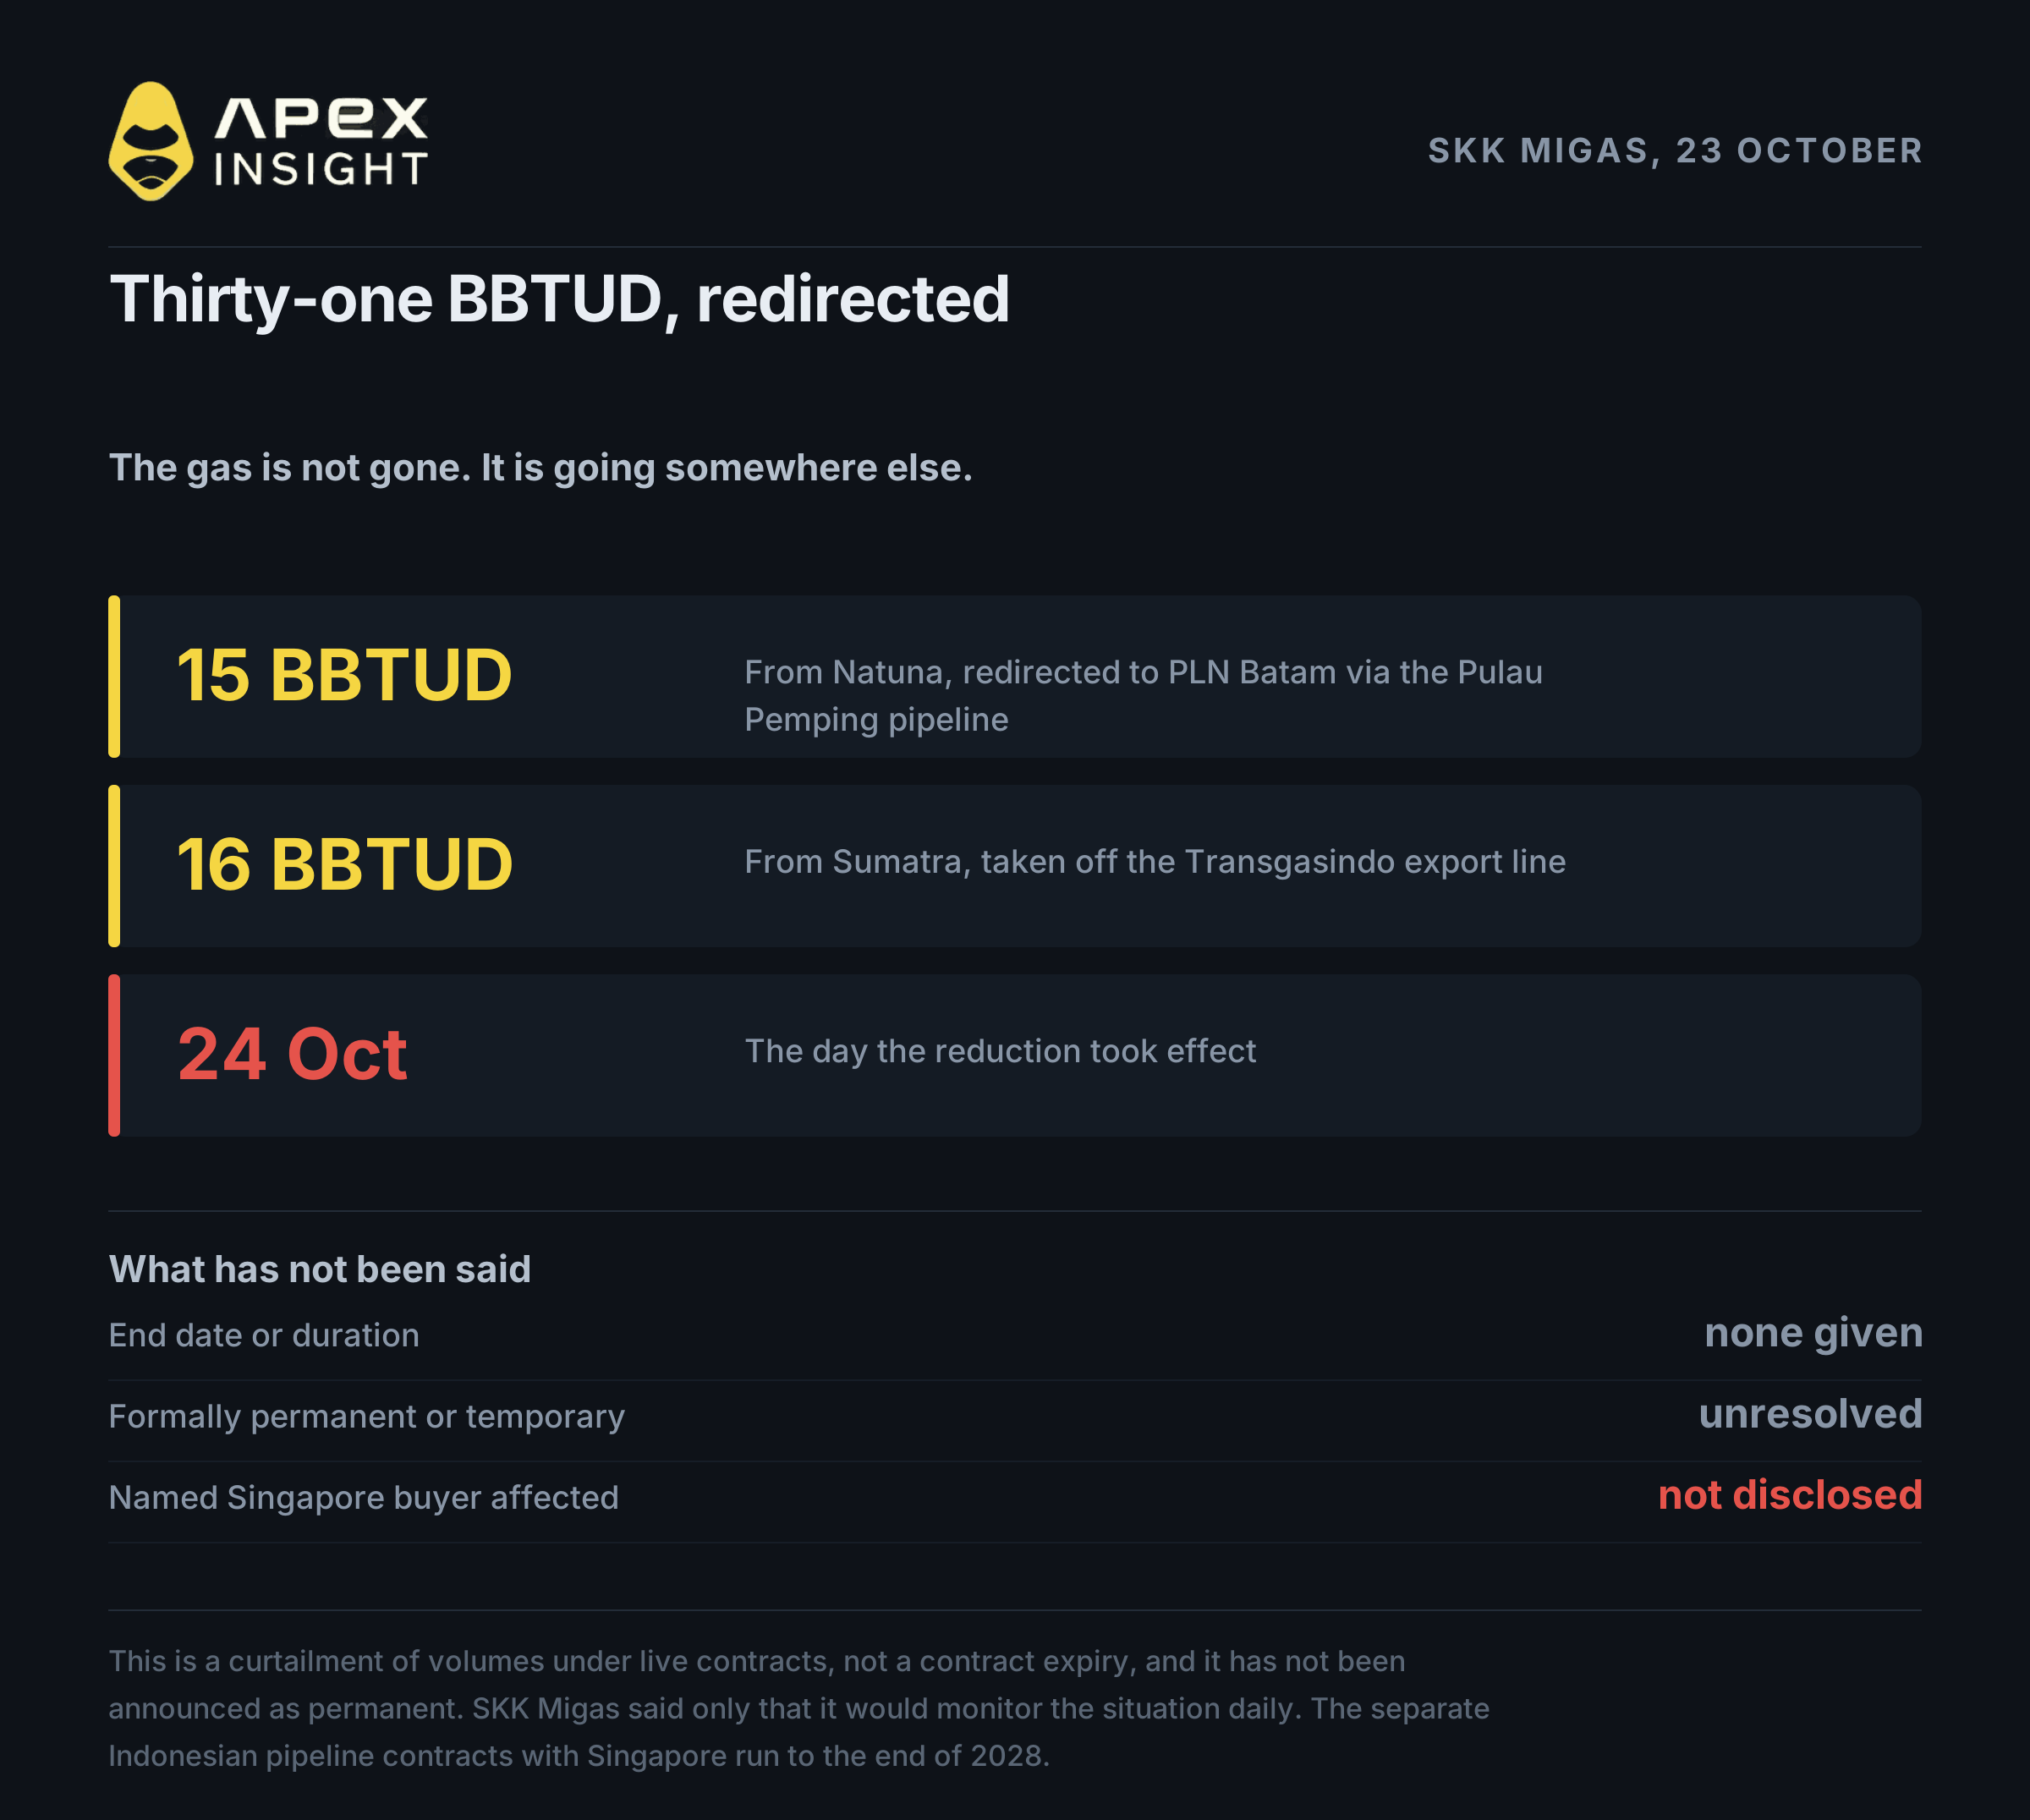Viewport: 2030px width, 1820px height.
Task: Click the footnote paragraph about curtailment of volumes
Action: coord(799,1708)
